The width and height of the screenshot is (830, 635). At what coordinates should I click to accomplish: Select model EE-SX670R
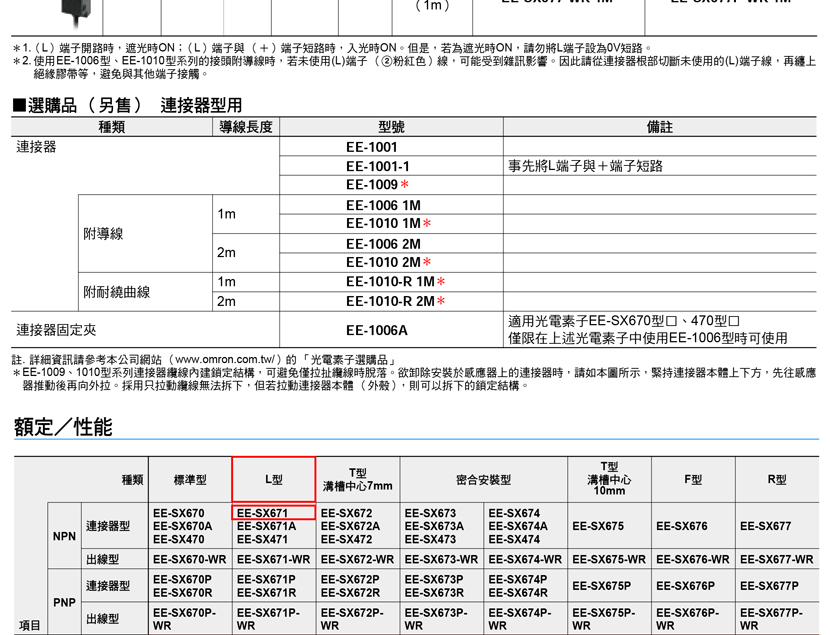(183, 593)
